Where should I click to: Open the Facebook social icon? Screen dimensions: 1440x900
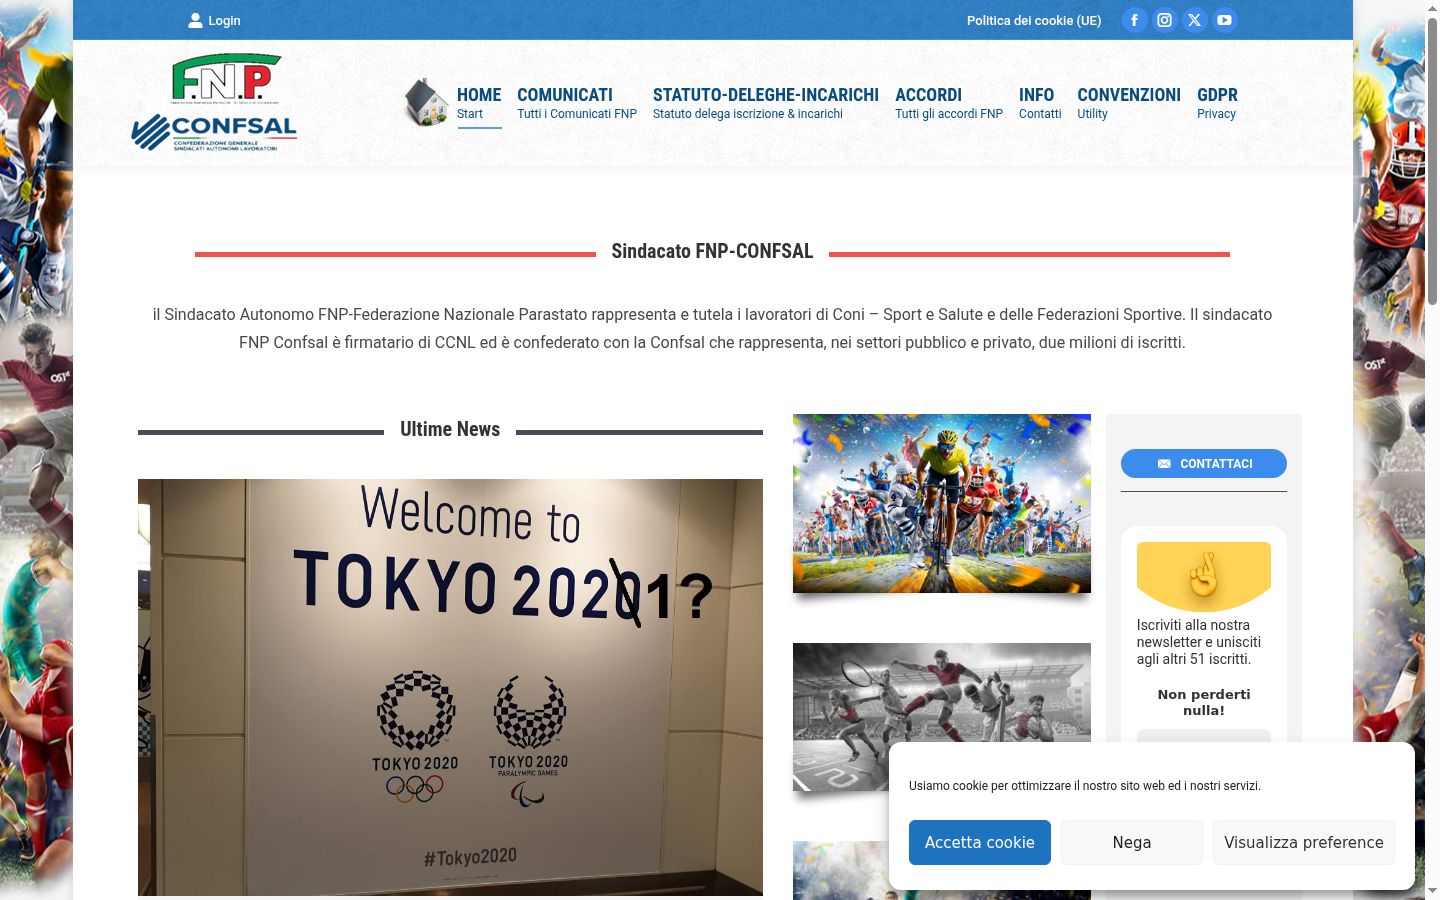(1134, 20)
